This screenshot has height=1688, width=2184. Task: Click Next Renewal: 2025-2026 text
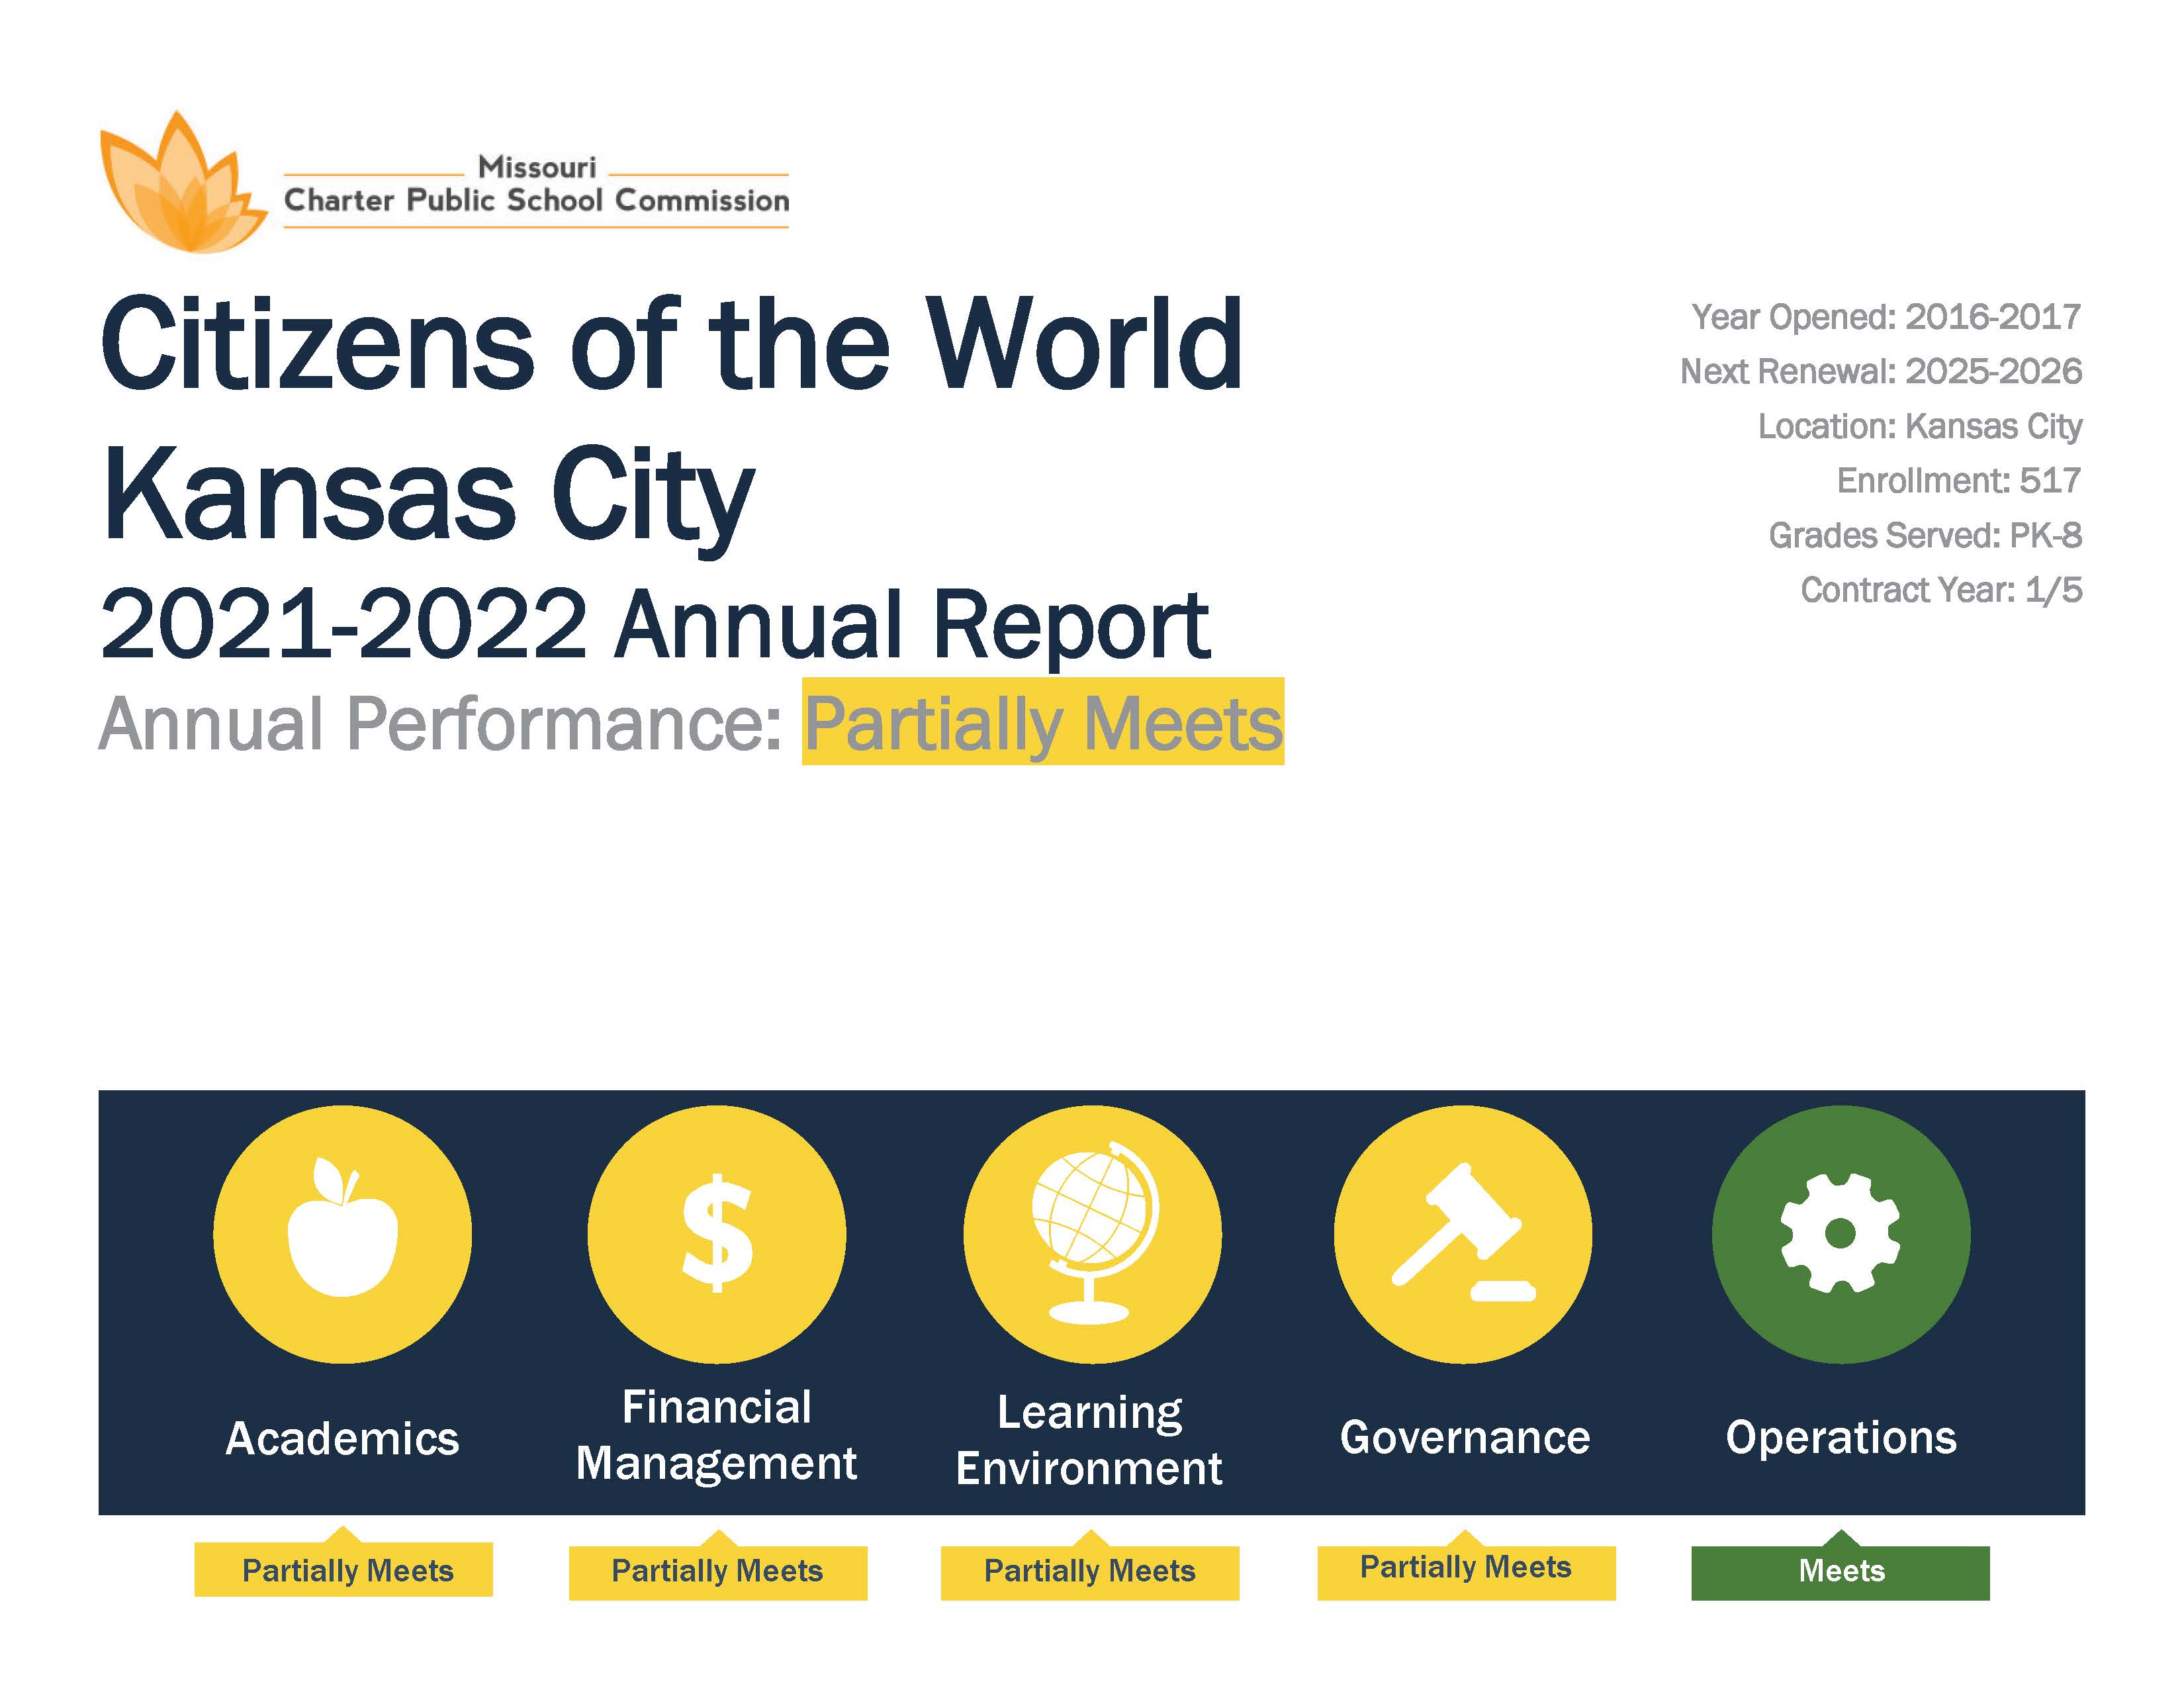1881,371
